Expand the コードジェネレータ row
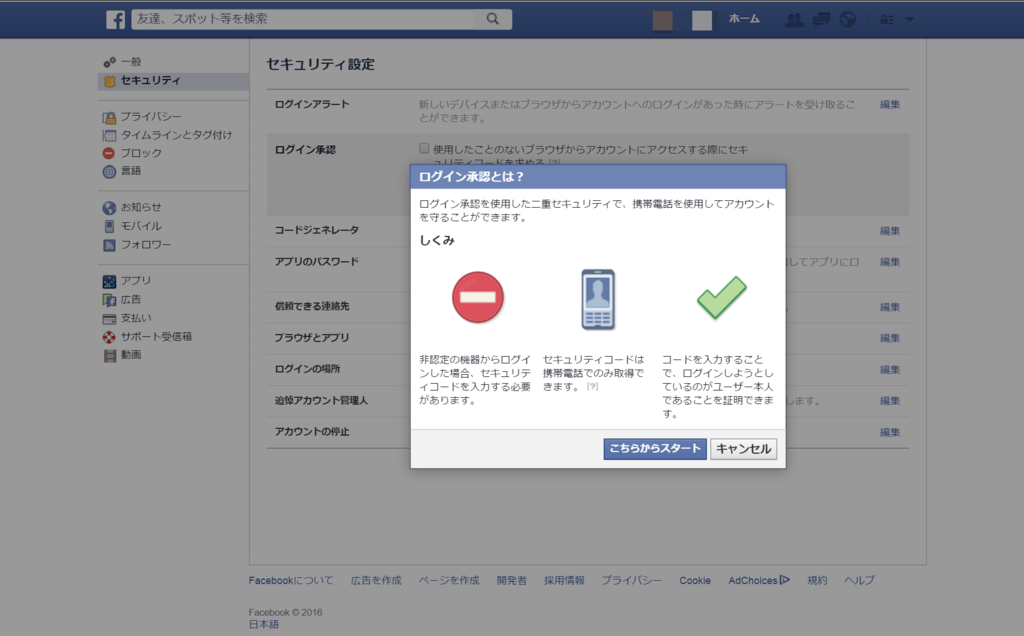This screenshot has width=1024, height=636. (x=588, y=231)
